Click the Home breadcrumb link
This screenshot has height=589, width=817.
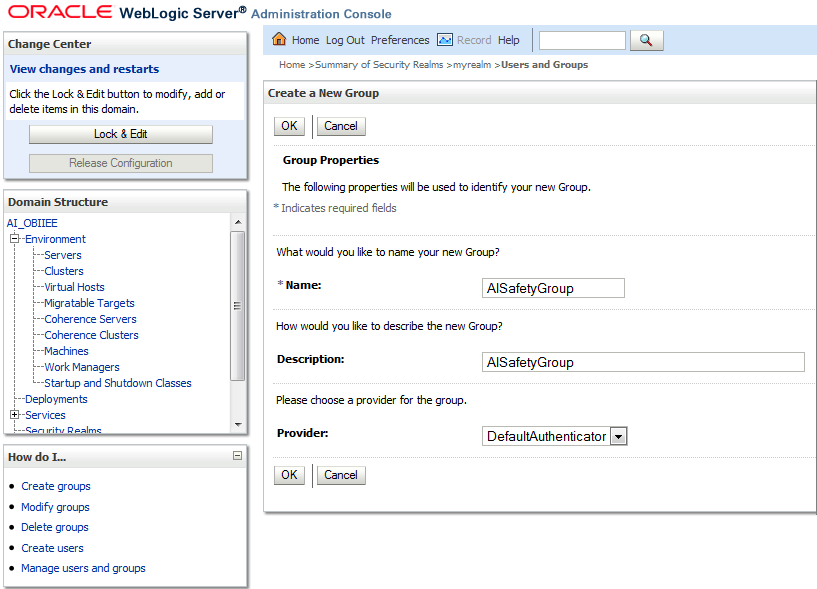coord(292,65)
